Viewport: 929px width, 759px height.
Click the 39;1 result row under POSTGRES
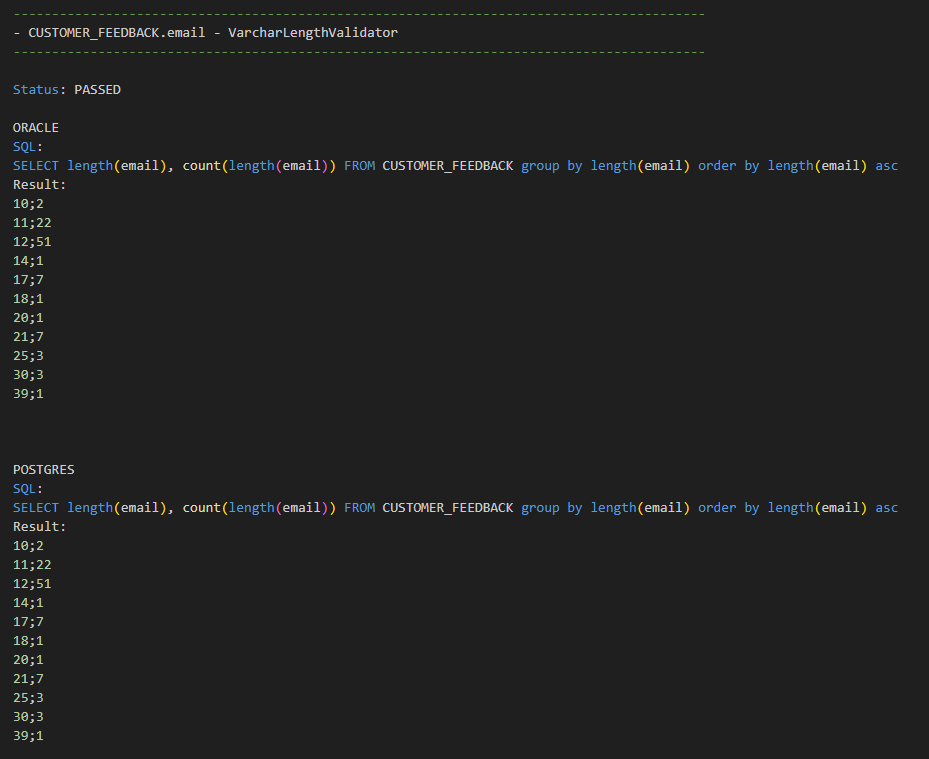[28, 736]
